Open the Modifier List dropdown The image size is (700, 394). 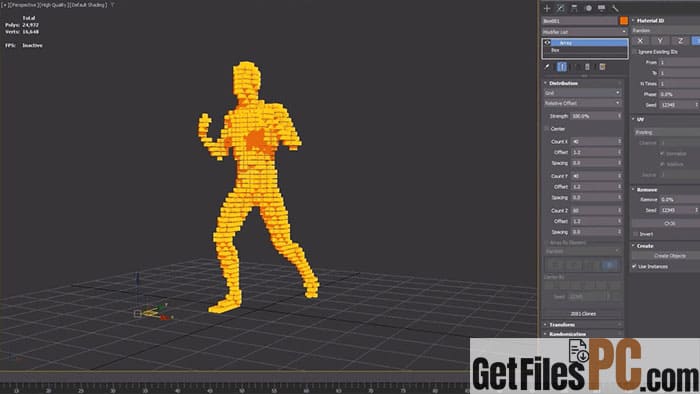584,32
